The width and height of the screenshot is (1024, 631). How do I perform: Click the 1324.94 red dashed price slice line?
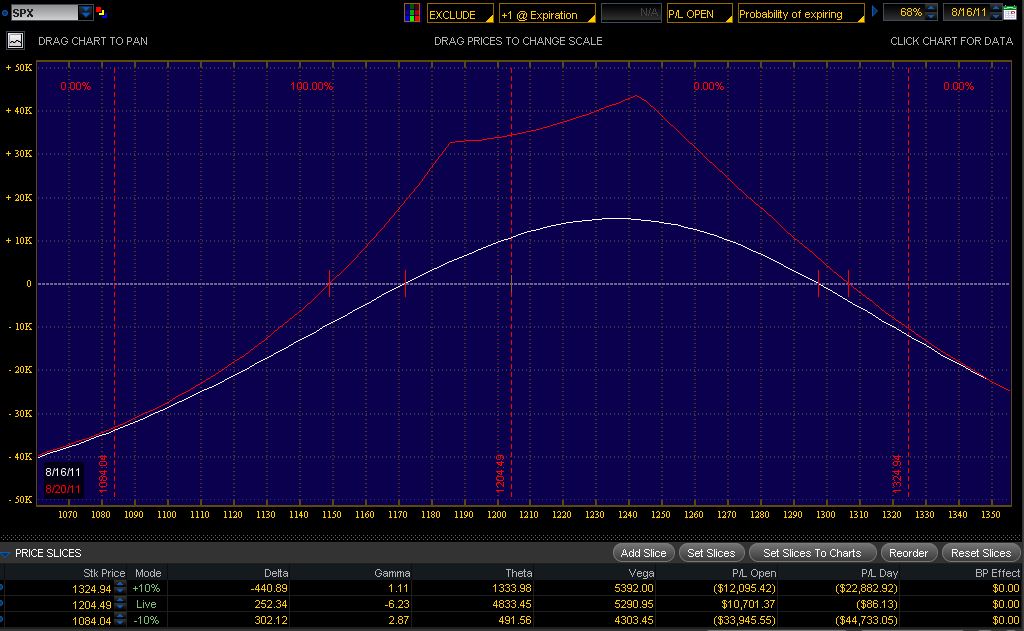coord(908,281)
